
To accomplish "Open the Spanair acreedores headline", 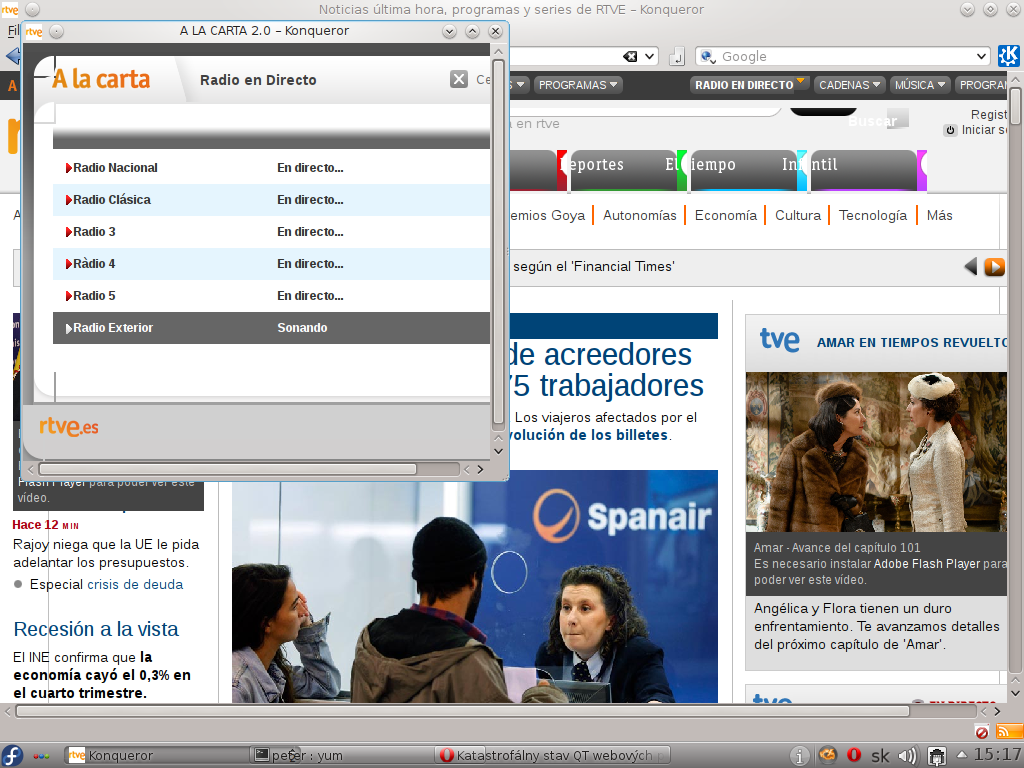I will click(607, 370).
